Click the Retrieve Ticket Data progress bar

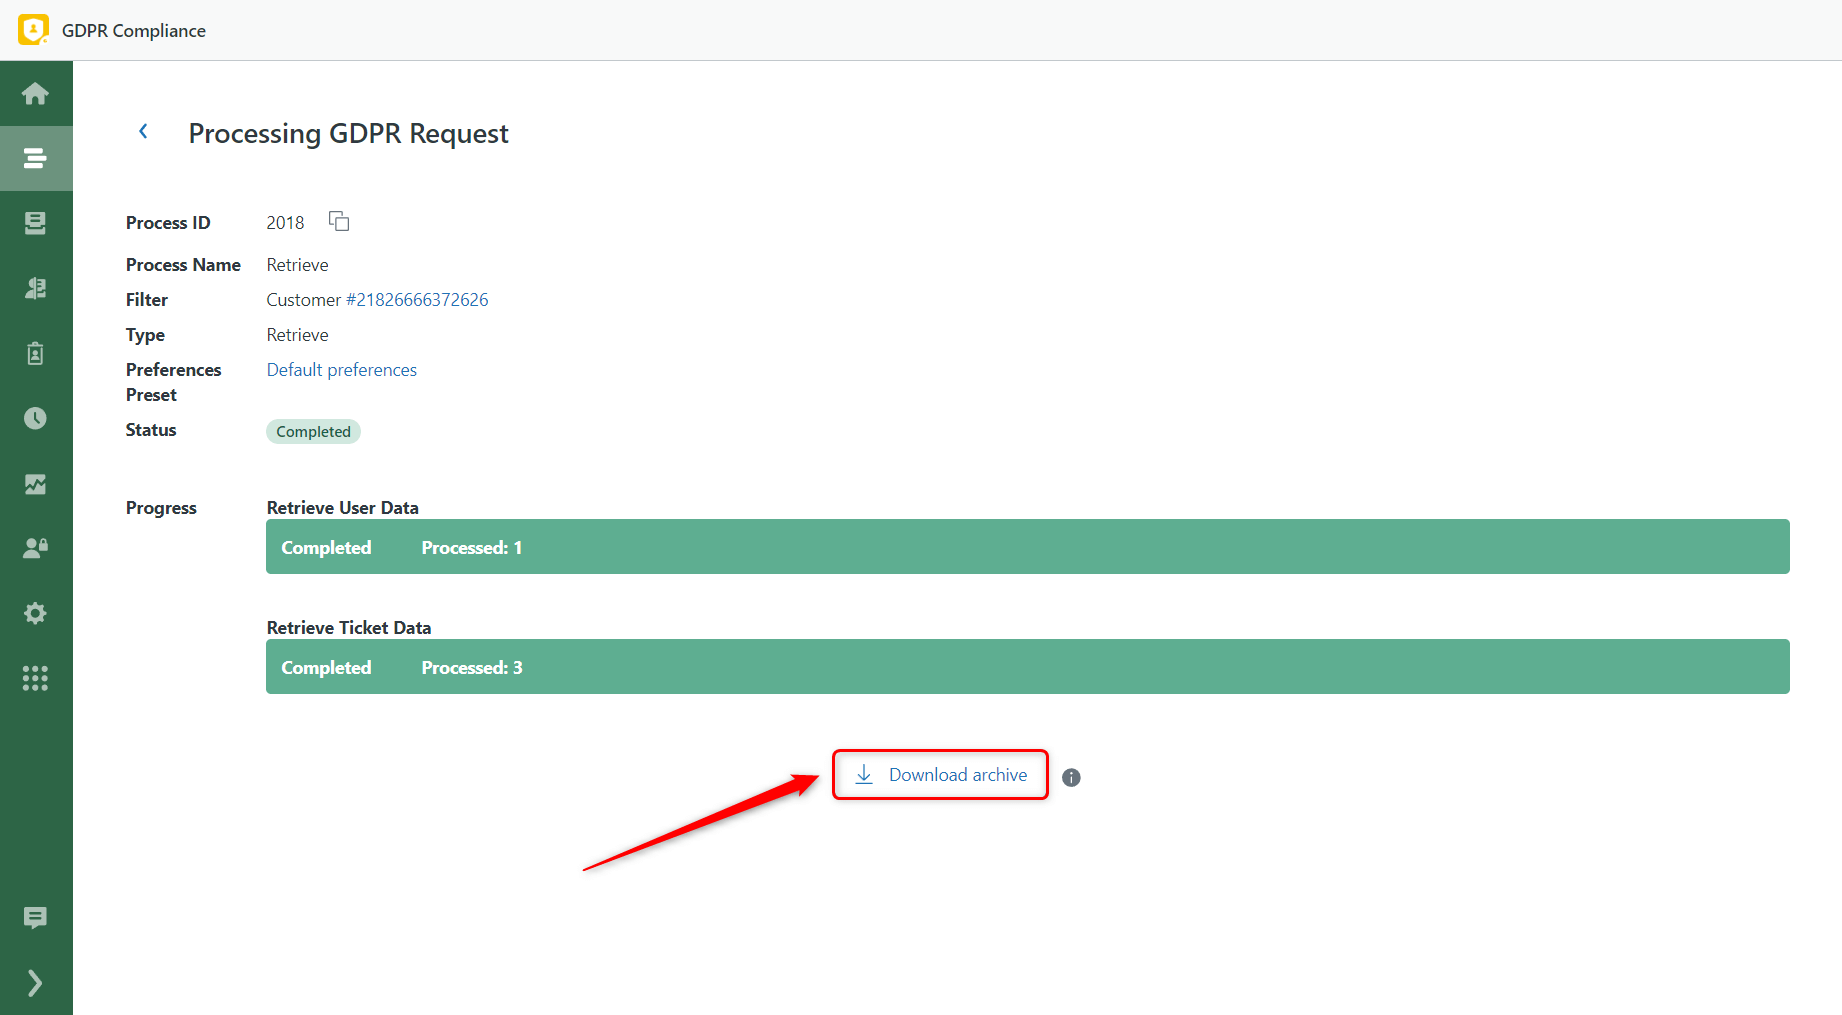click(x=1027, y=666)
